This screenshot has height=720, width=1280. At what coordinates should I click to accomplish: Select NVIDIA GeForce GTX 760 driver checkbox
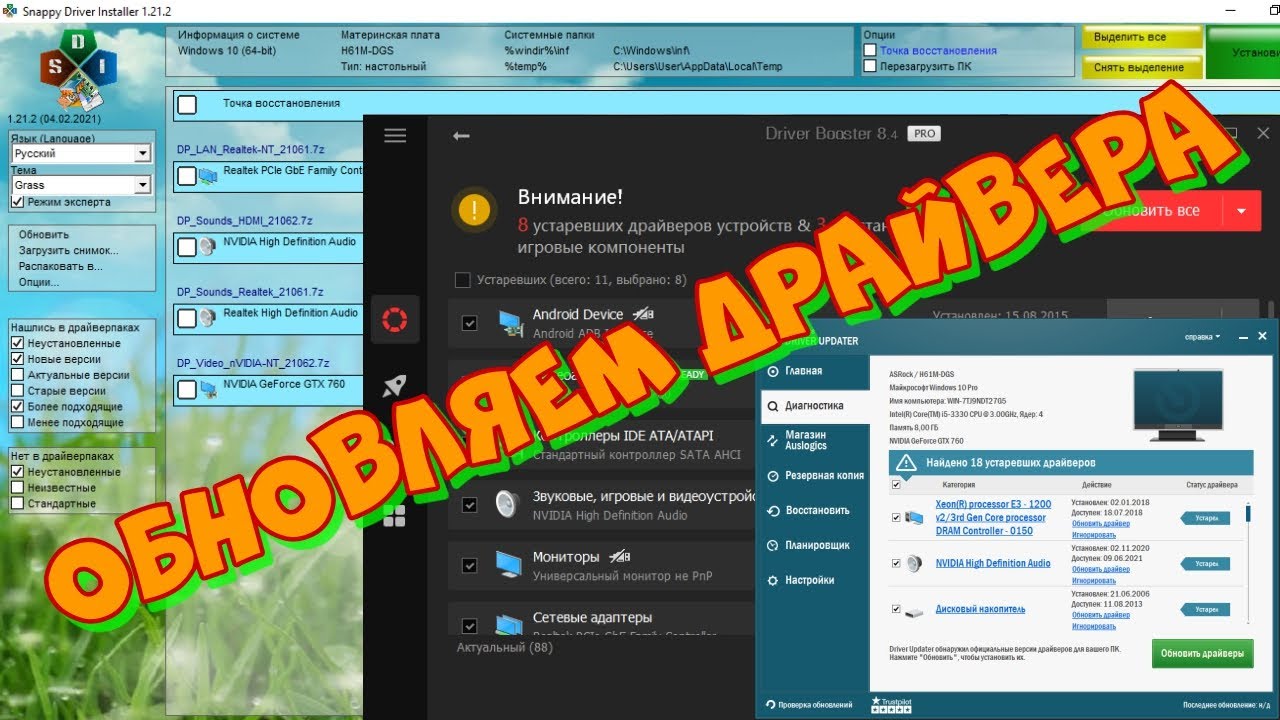187,390
